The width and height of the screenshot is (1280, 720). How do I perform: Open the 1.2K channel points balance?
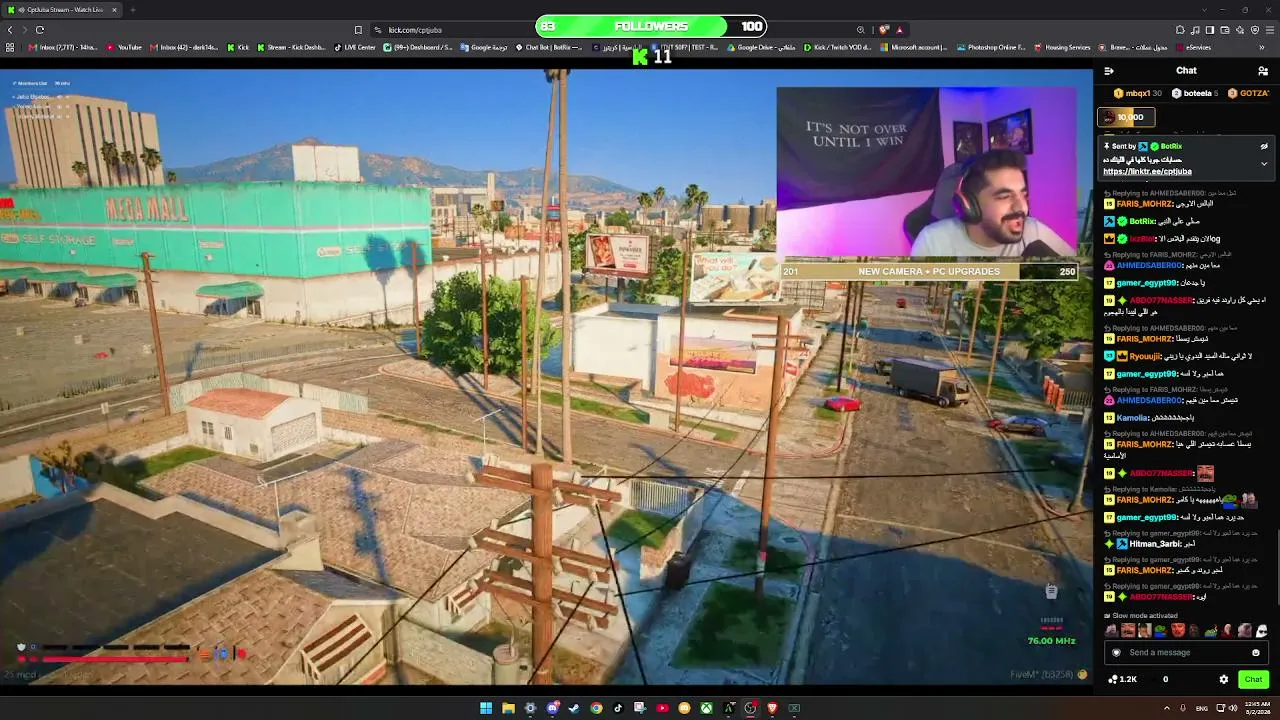coord(1123,680)
